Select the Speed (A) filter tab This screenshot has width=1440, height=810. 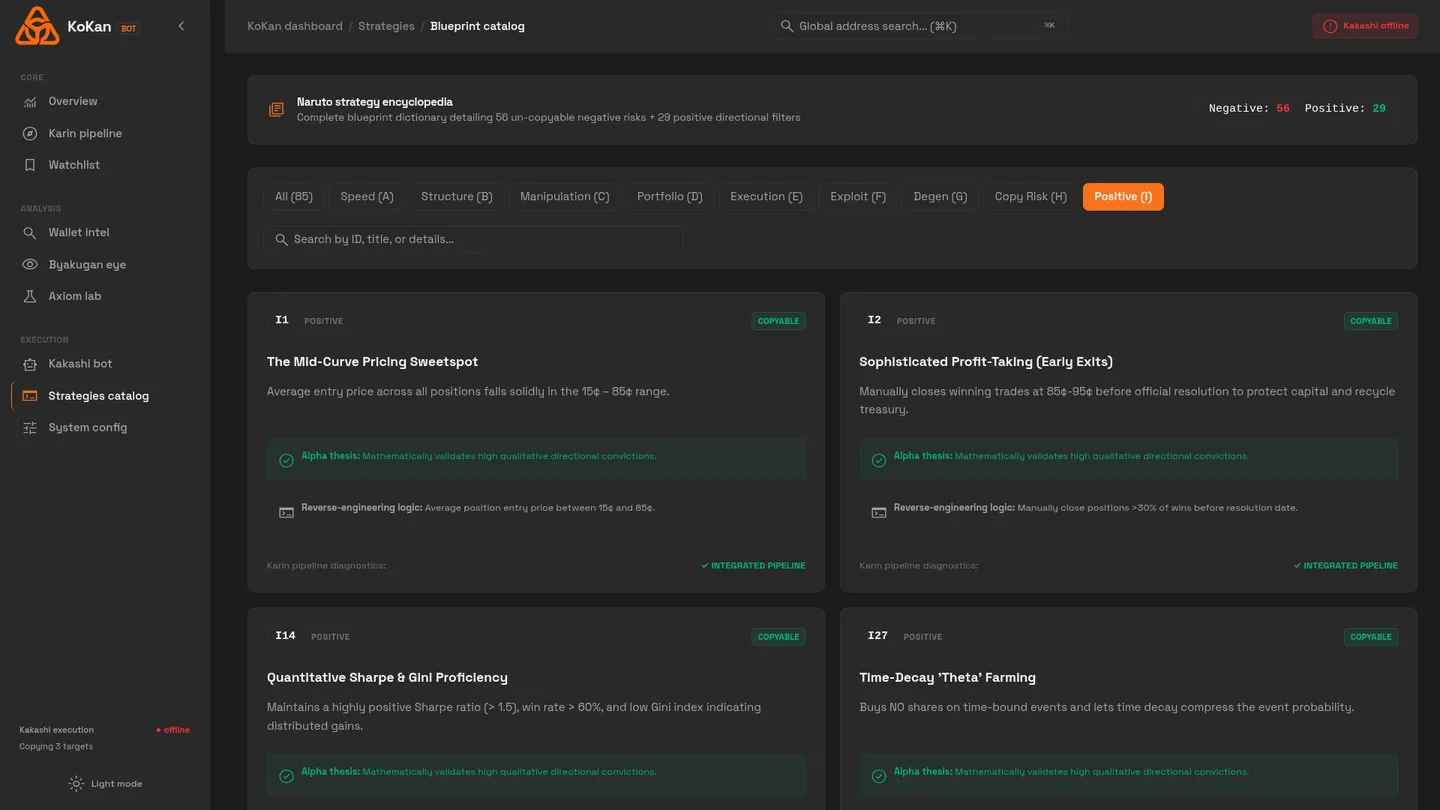point(367,197)
